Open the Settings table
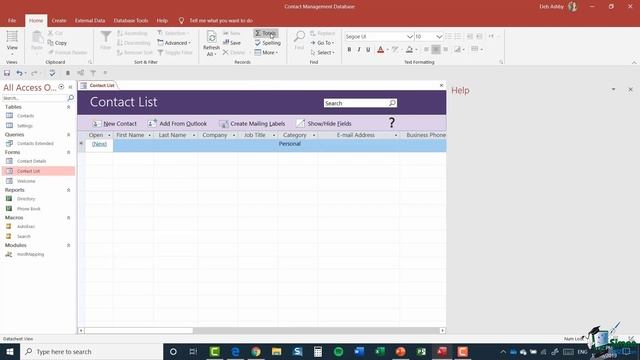 coord(24,126)
